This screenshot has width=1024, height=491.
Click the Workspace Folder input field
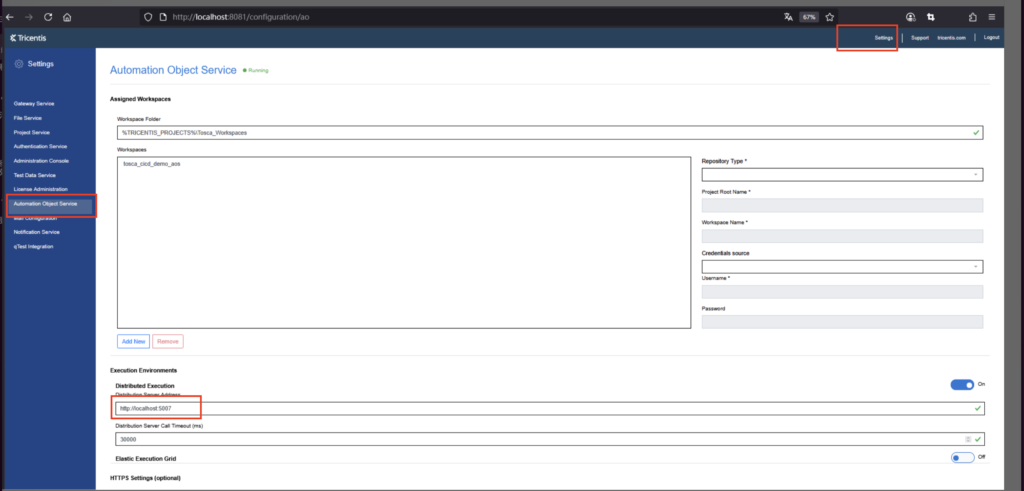click(550, 133)
